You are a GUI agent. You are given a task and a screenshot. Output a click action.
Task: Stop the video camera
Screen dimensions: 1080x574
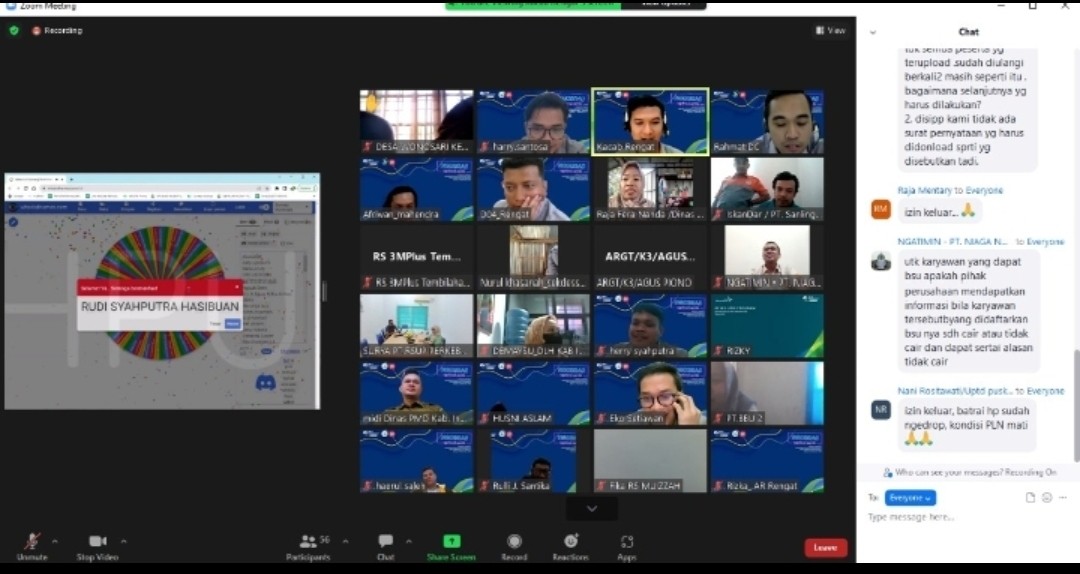97,546
